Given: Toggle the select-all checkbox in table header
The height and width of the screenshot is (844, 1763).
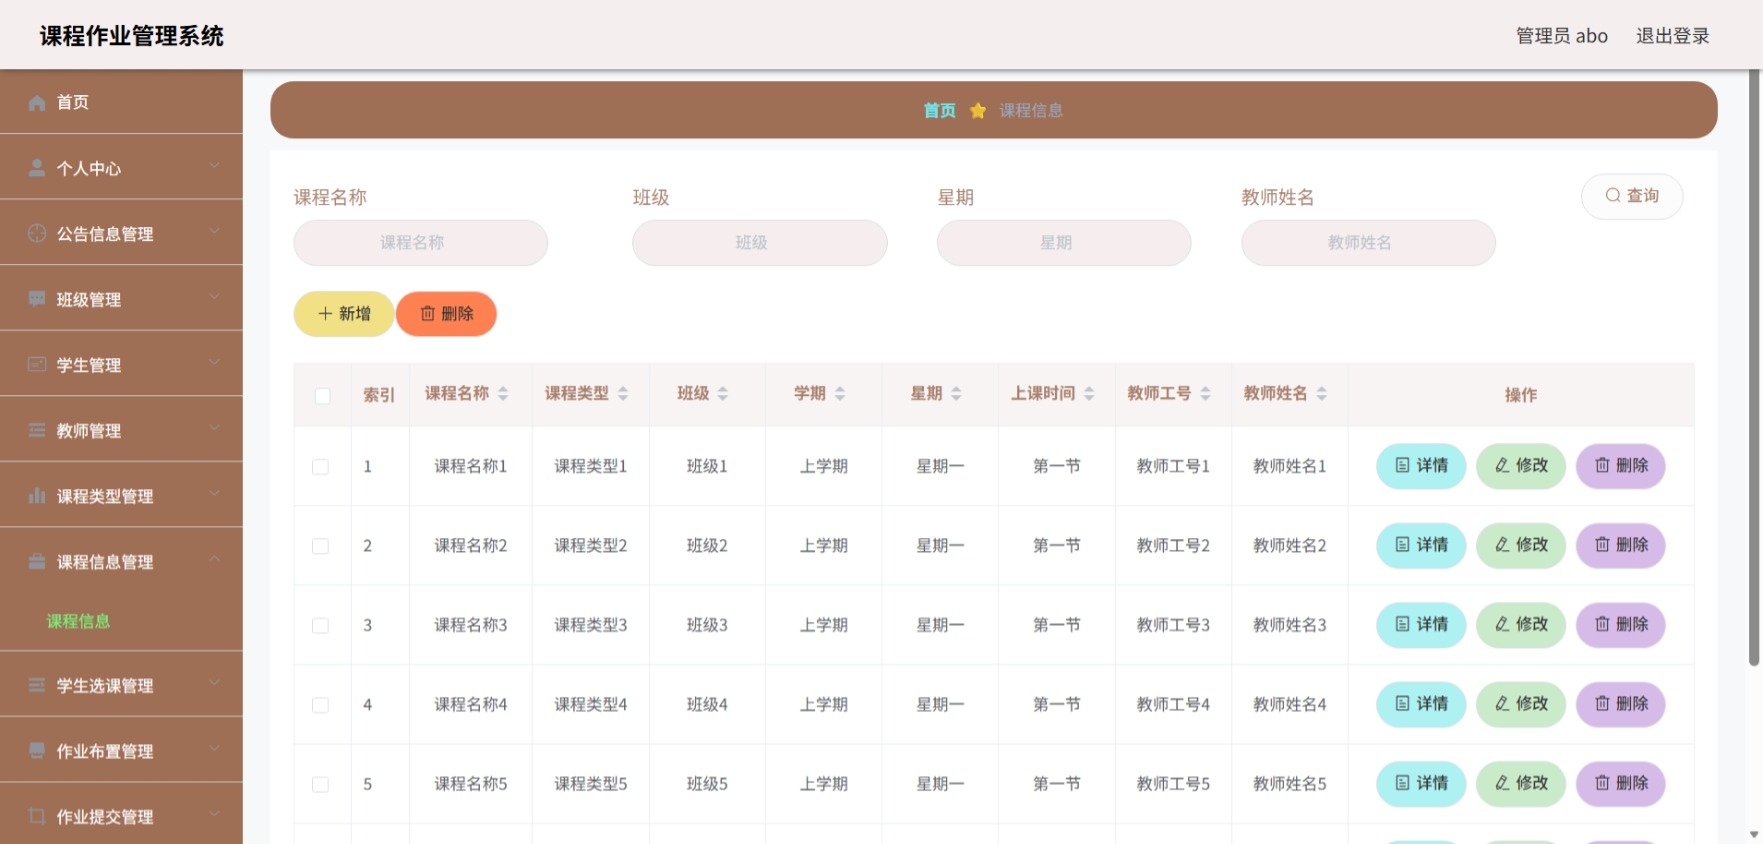Looking at the screenshot, I should (x=322, y=396).
